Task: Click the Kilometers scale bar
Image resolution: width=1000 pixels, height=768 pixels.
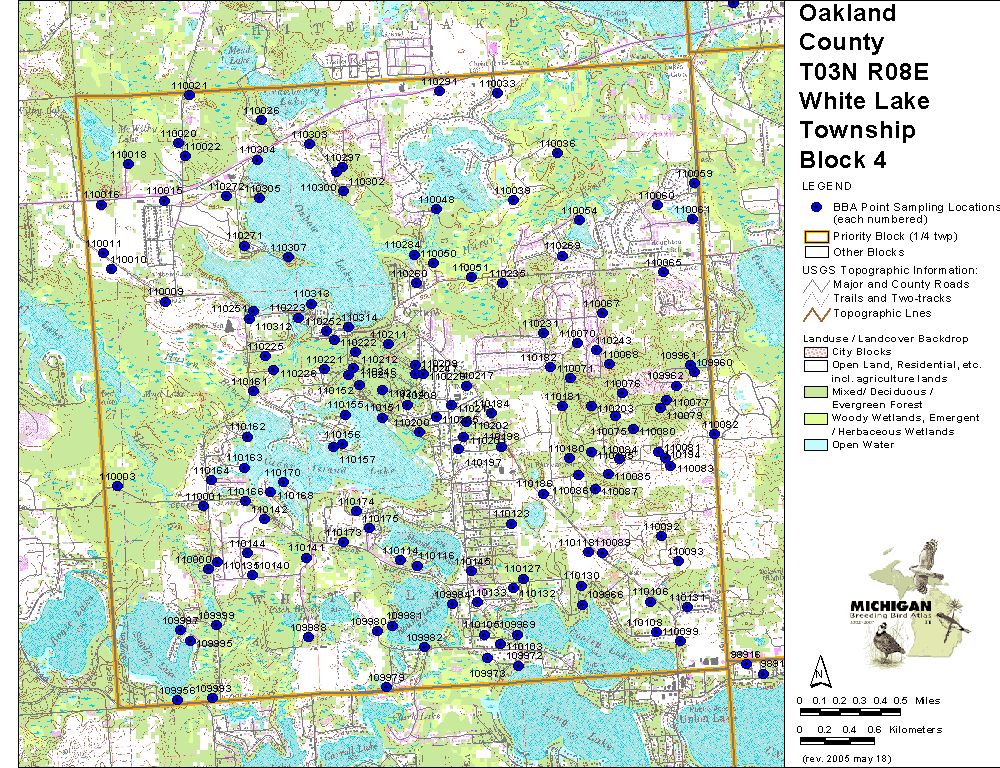Action: coord(850,741)
